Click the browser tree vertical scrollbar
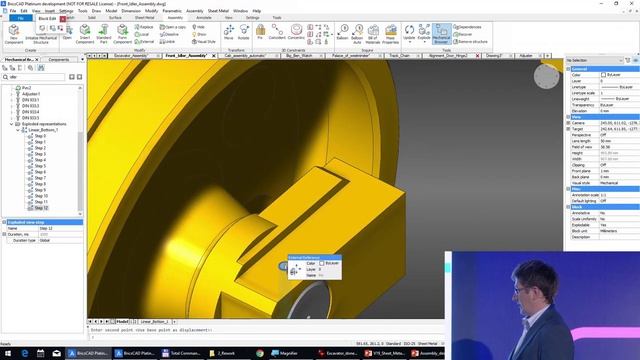640x360 pixels. pos(80,150)
